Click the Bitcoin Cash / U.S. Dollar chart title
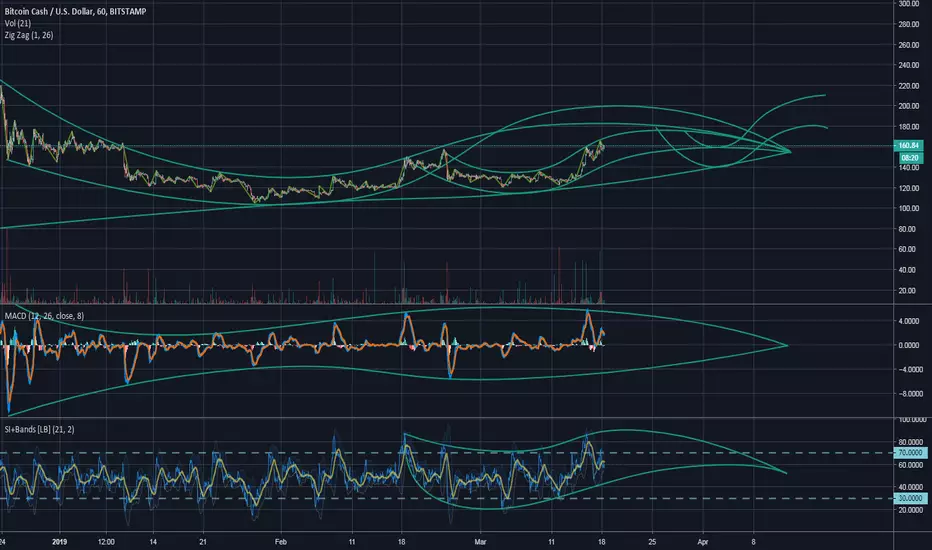This screenshot has width=932, height=550. [75, 11]
